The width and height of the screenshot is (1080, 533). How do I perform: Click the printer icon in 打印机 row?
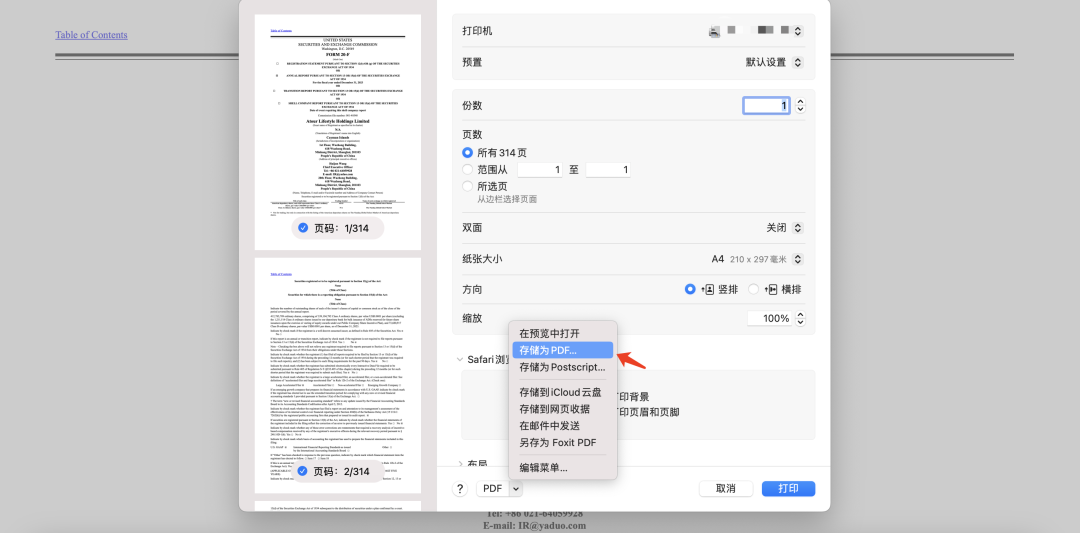pyautogui.click(x=714, y=32)
